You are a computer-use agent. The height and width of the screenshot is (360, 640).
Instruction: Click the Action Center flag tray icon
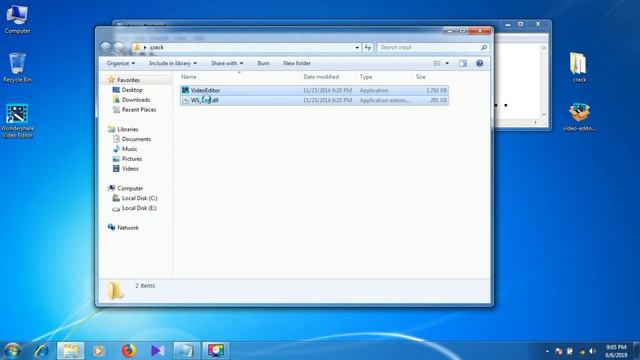[x=558, y=351]
